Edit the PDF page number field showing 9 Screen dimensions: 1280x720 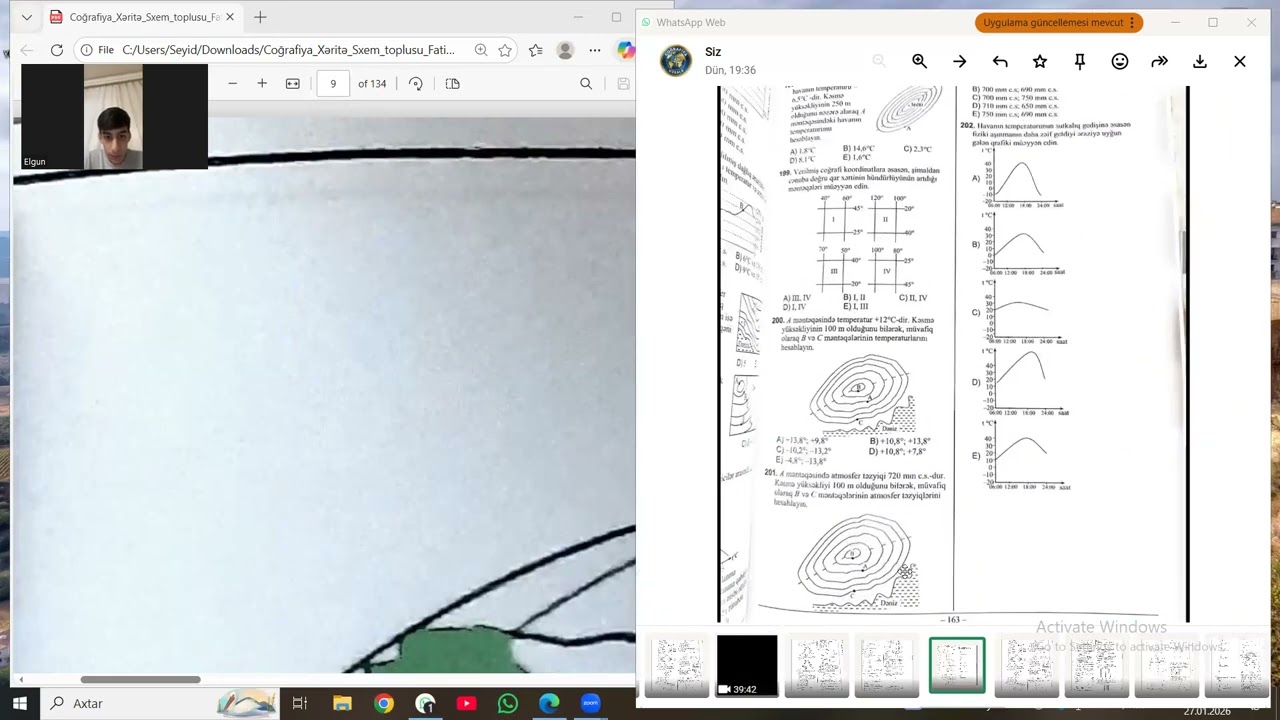point(333,84)
